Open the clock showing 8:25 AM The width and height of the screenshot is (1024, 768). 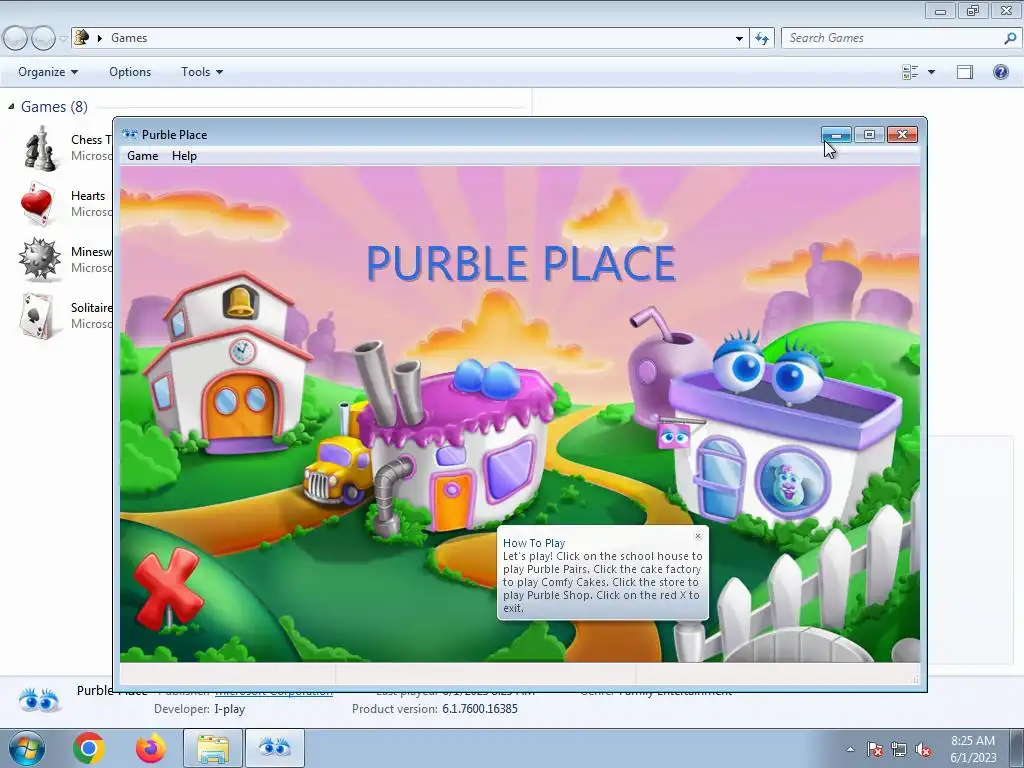click(973, 749)
